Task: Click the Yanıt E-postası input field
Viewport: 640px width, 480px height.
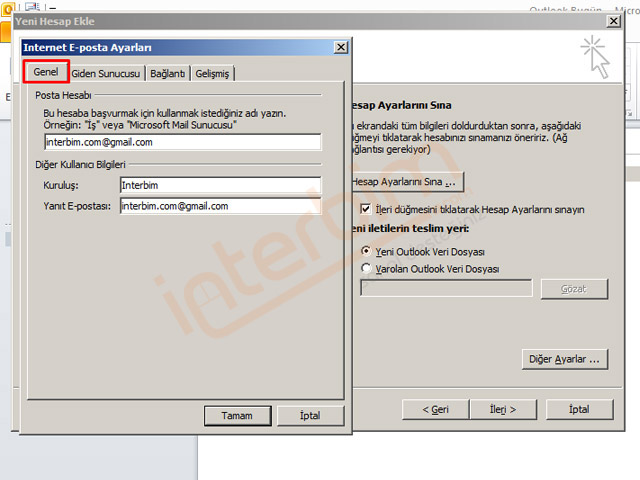Action: [x=219, y=206]
